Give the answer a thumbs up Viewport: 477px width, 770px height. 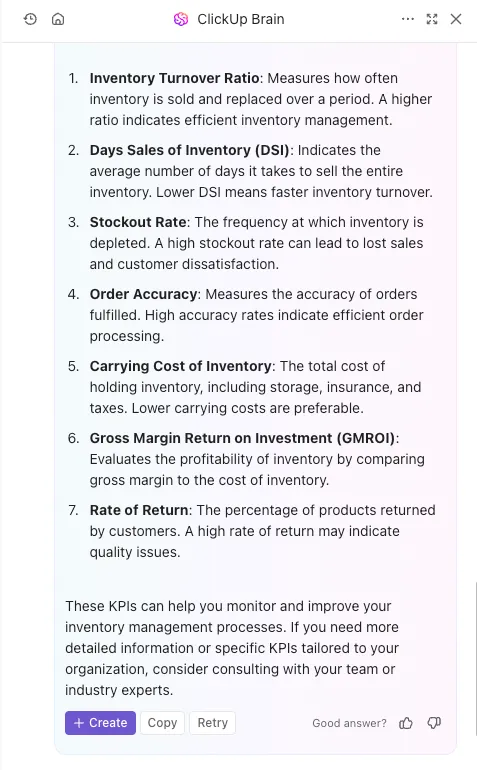point(406,723)
